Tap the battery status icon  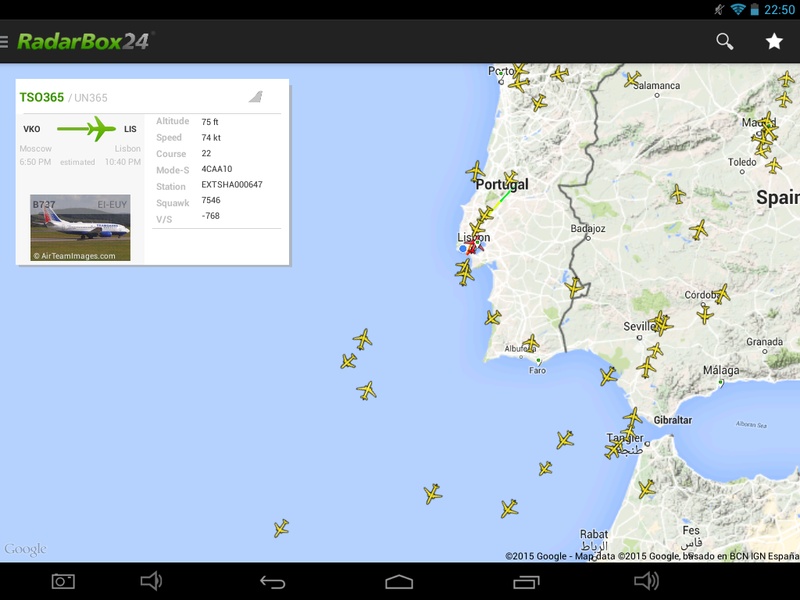pyautogui.click(x=755, y=9)
